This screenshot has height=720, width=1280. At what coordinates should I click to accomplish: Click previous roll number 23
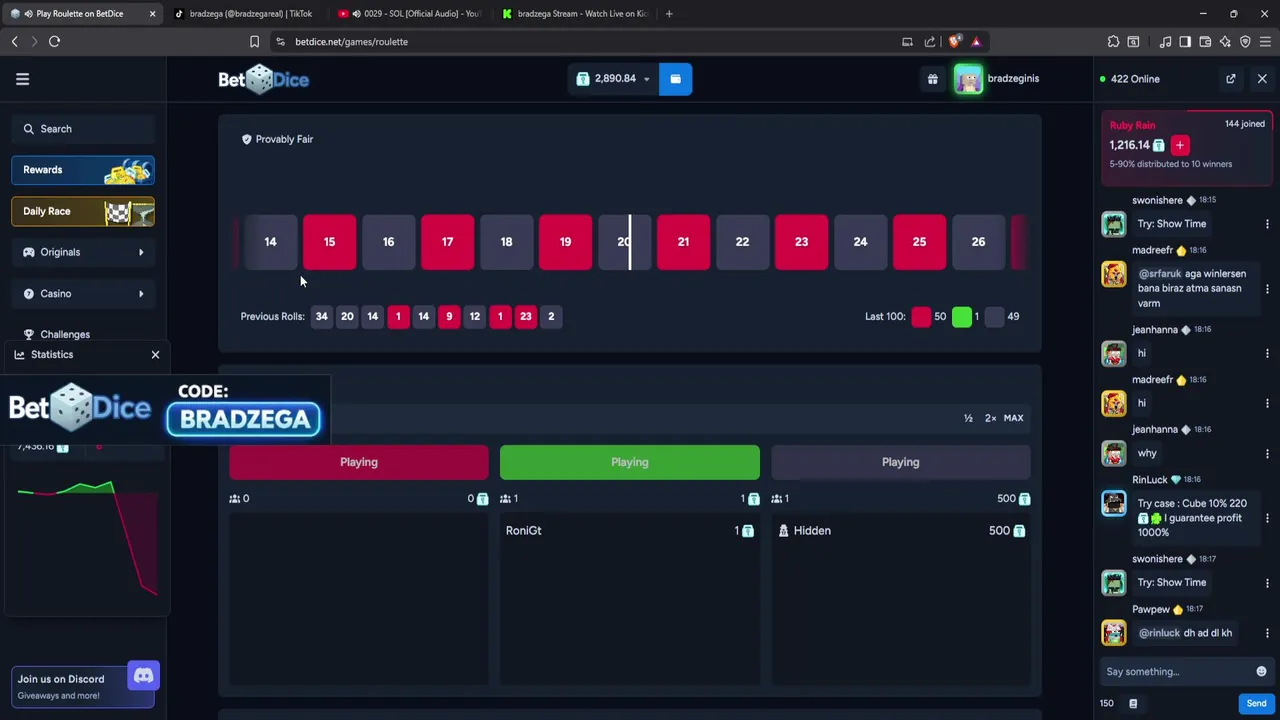525,316
